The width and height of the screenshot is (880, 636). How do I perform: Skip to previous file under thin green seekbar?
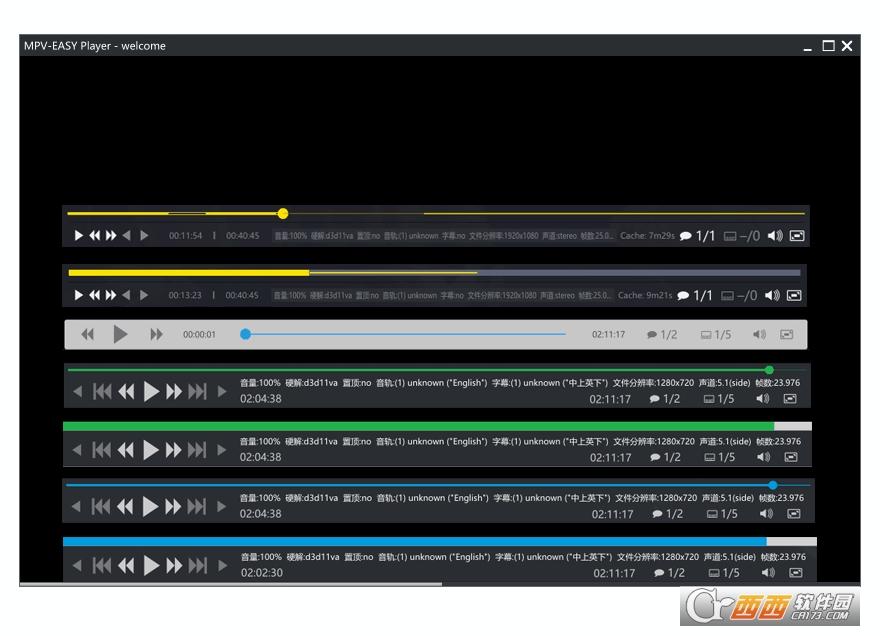(x=102, y=391)
